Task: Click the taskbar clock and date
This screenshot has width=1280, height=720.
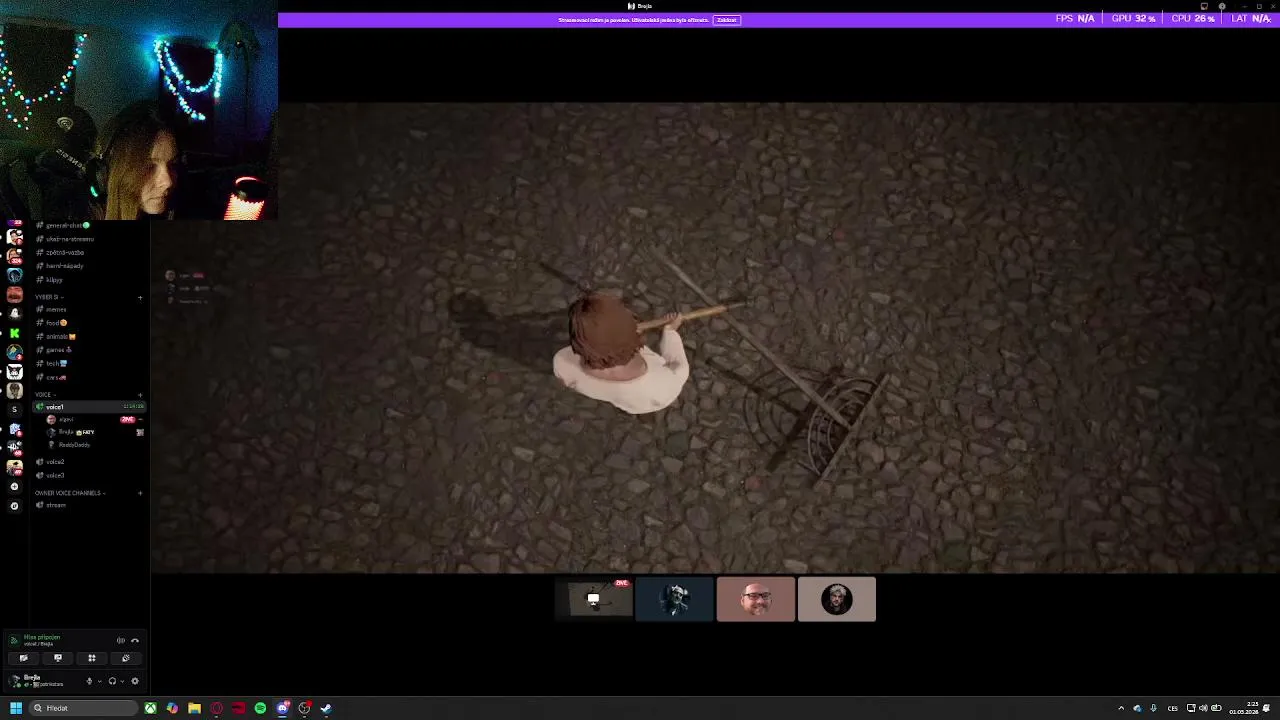Action: (1244, 708)
